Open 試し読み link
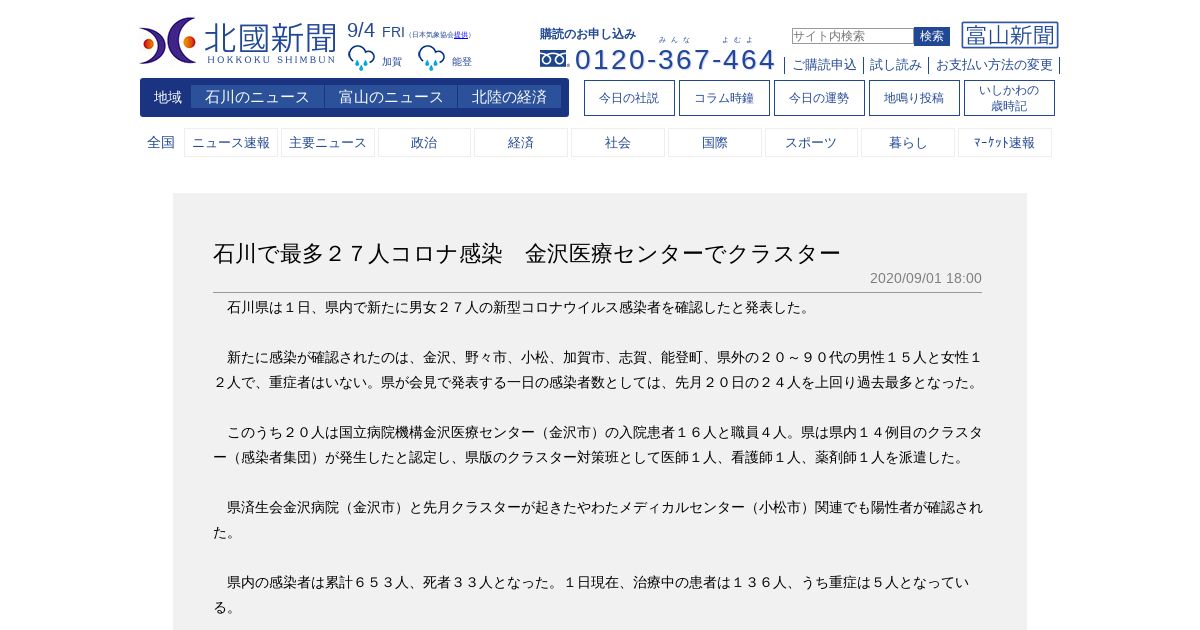1200x630 pixels. 896,65
